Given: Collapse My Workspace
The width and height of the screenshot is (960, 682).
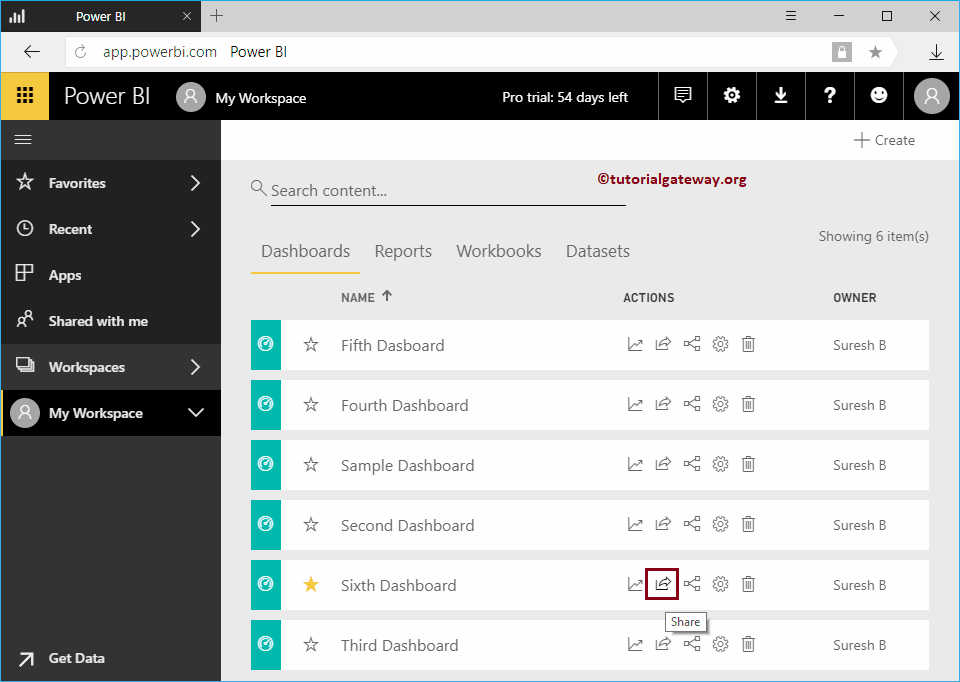Looking at the screenshot, I should tap(110, 413).
